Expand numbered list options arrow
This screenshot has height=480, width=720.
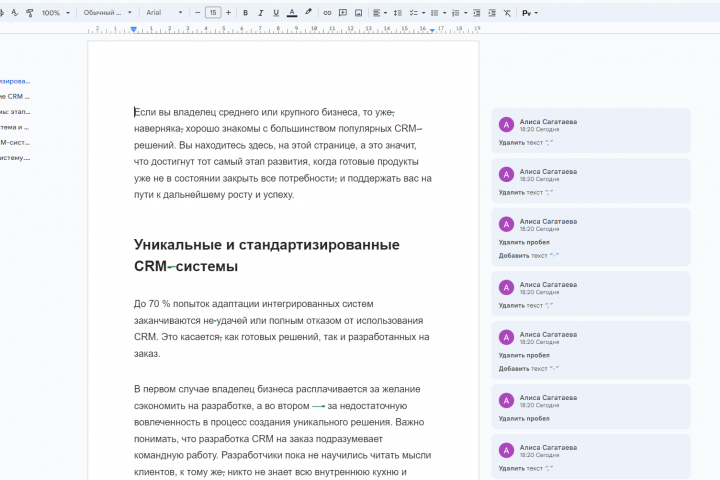point(466,13)
